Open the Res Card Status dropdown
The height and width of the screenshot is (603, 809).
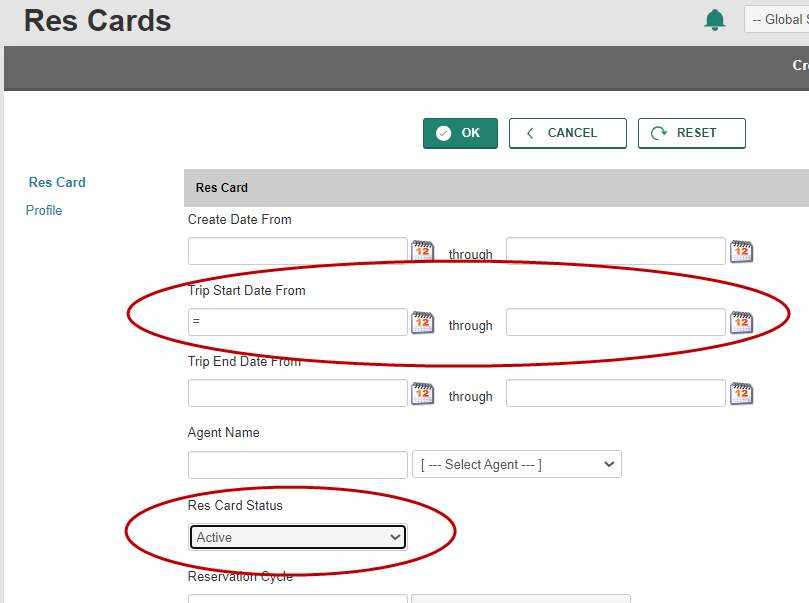pos(297,536)
